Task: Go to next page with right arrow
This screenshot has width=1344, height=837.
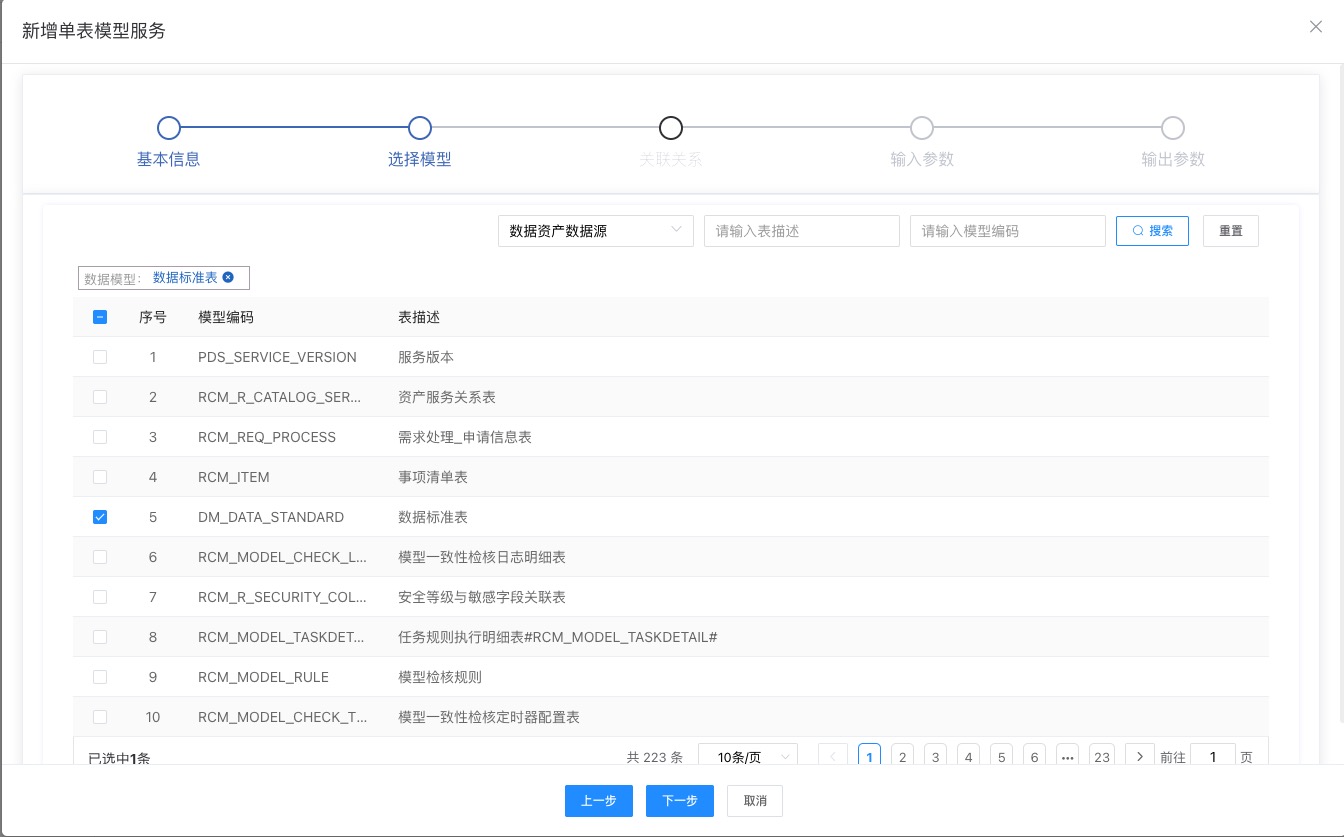Action: coord(1140,757)
